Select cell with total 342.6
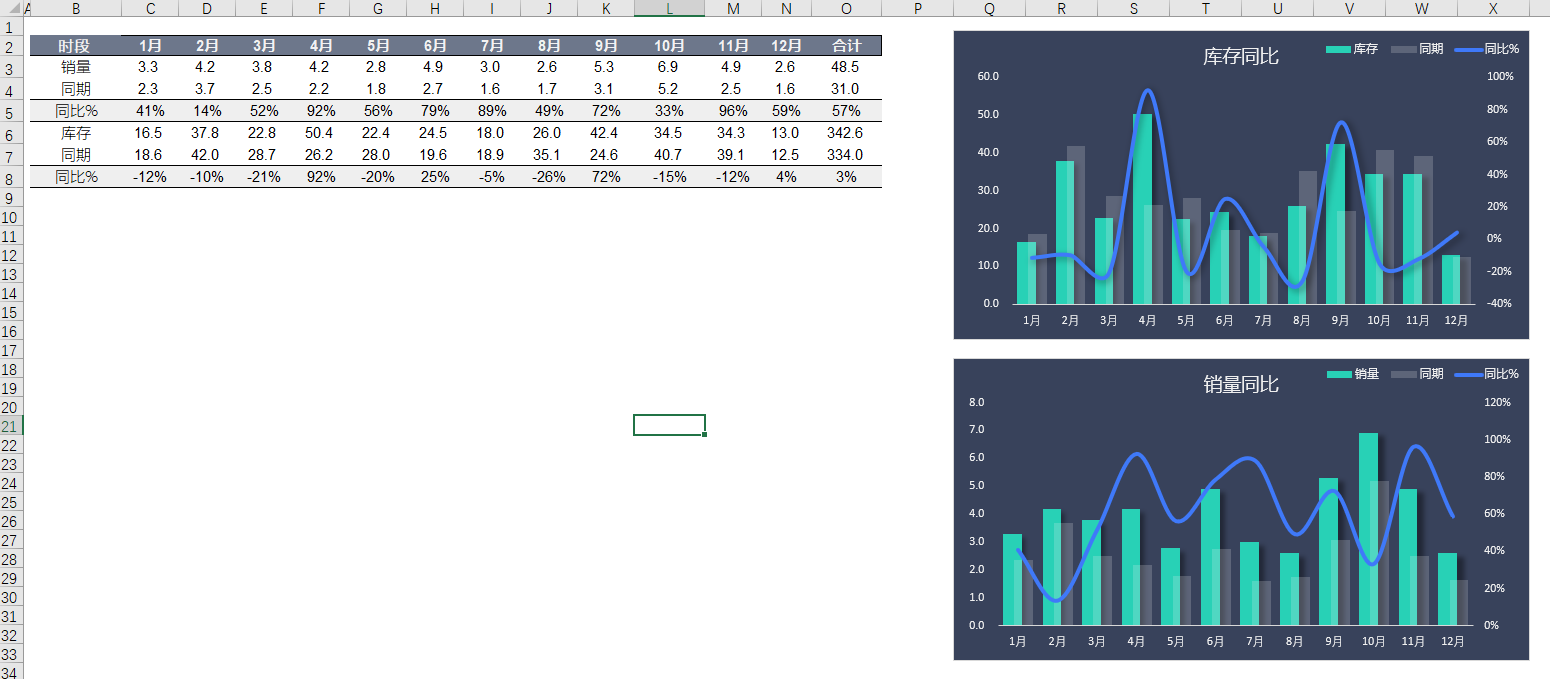The height and width of the screenshot is (679, 1550). pyautogui.click(x=847, y=133)
